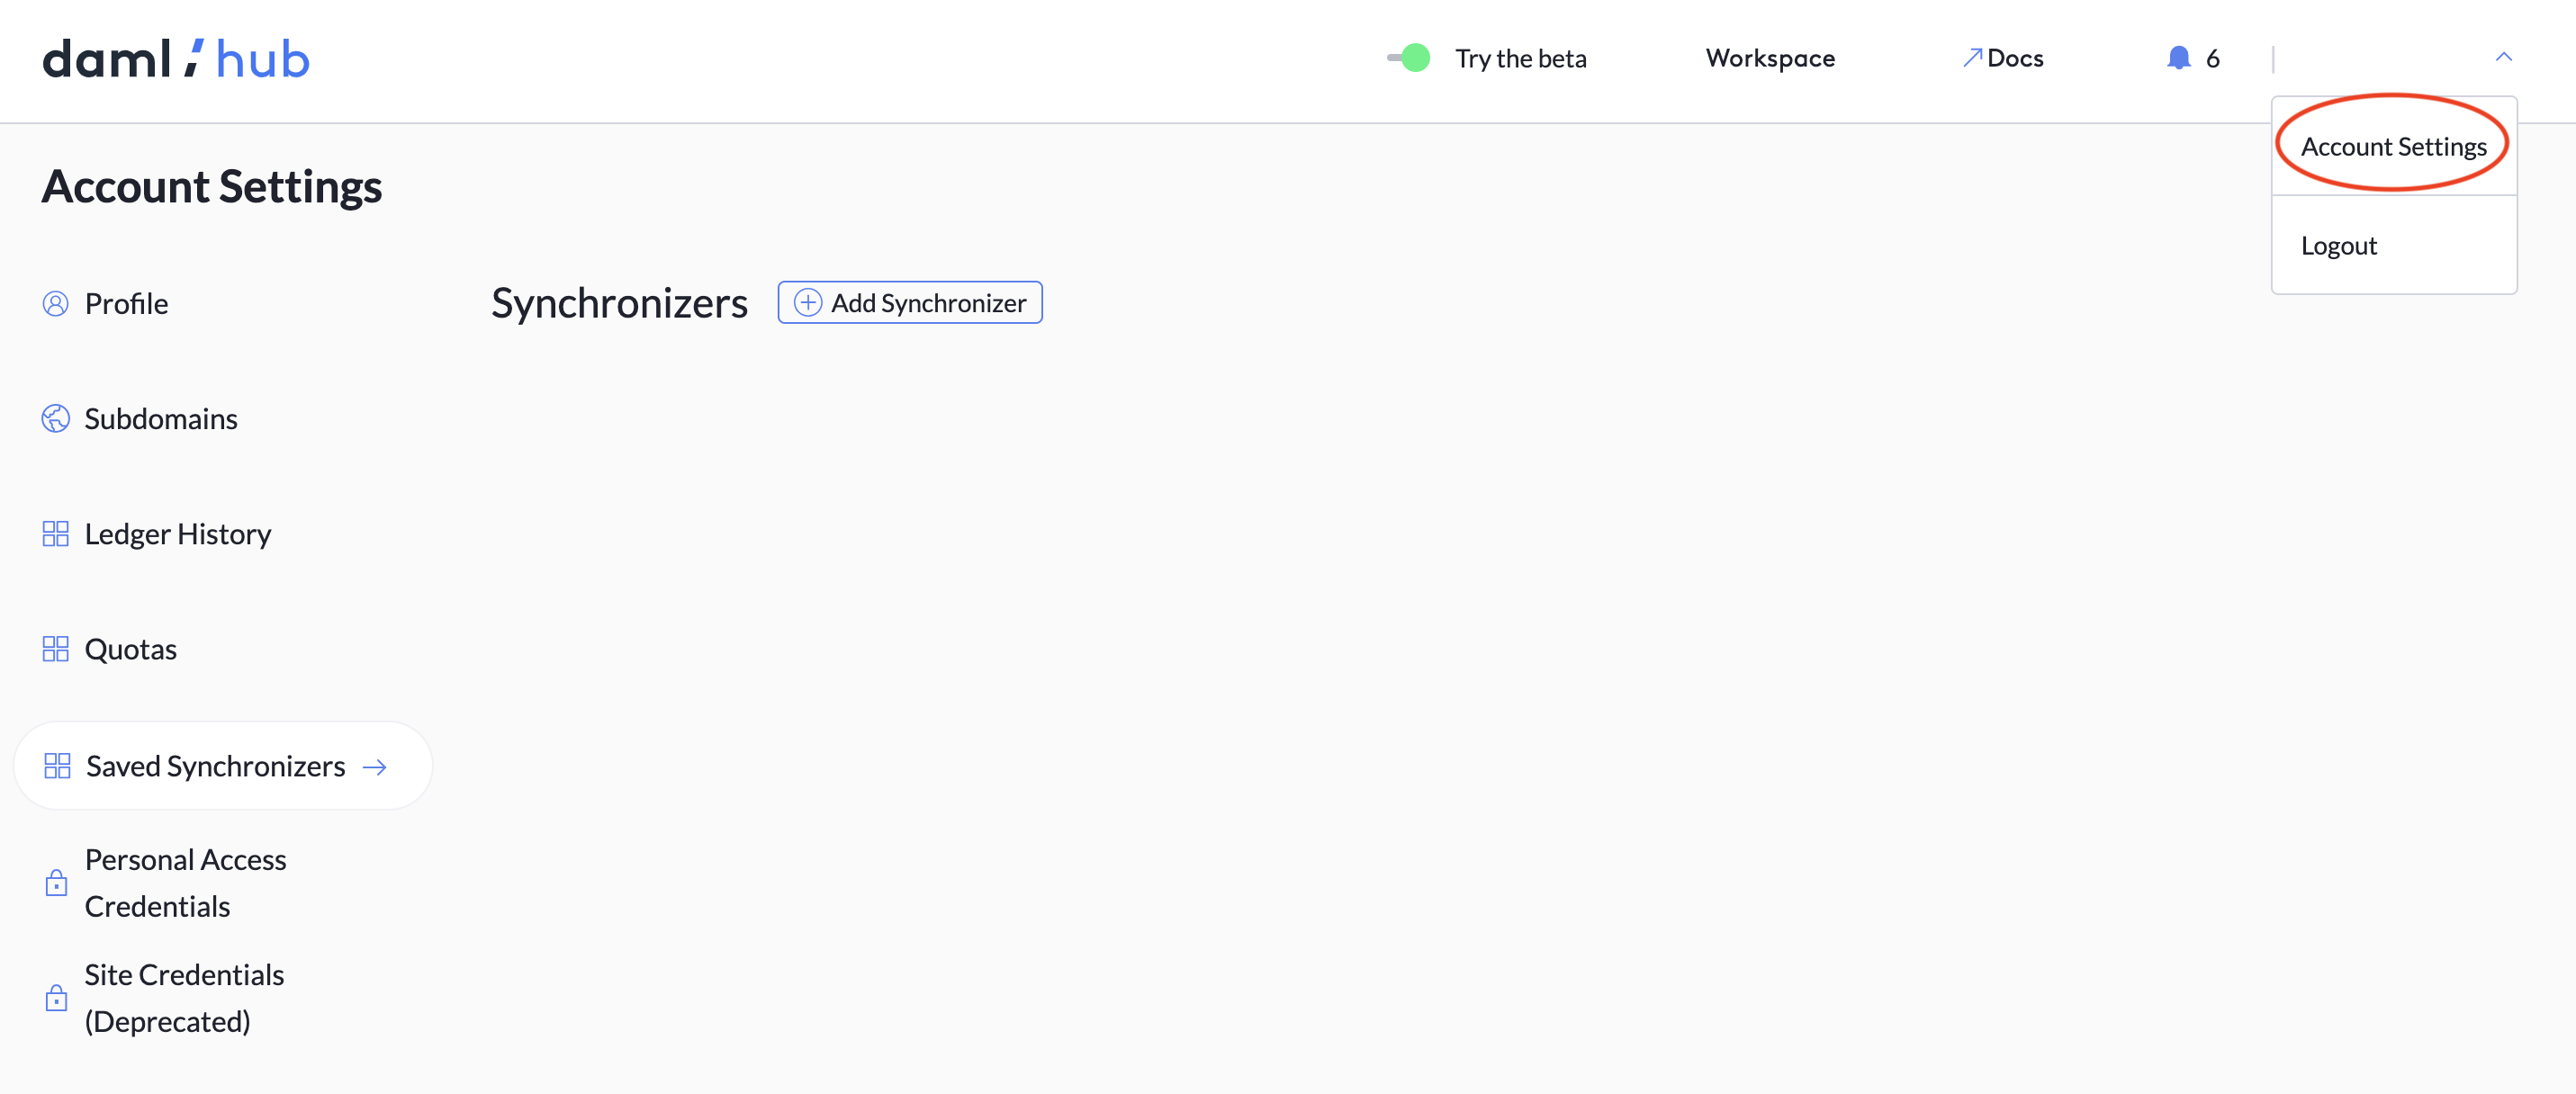The height and width of the screenshot is (1094, 2576).
Task: Collapse the account menu with the chevron
Action: click(2504, 57)
